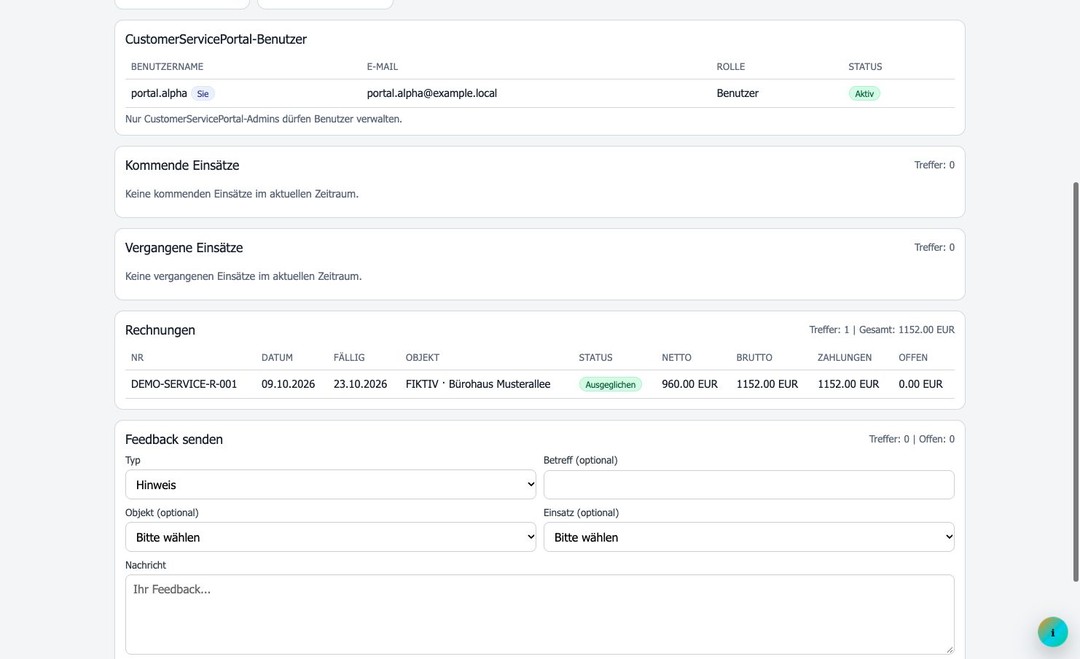Click the due date 23.10.2026
Screen dimensions: 1080x659
coord(360,384)
